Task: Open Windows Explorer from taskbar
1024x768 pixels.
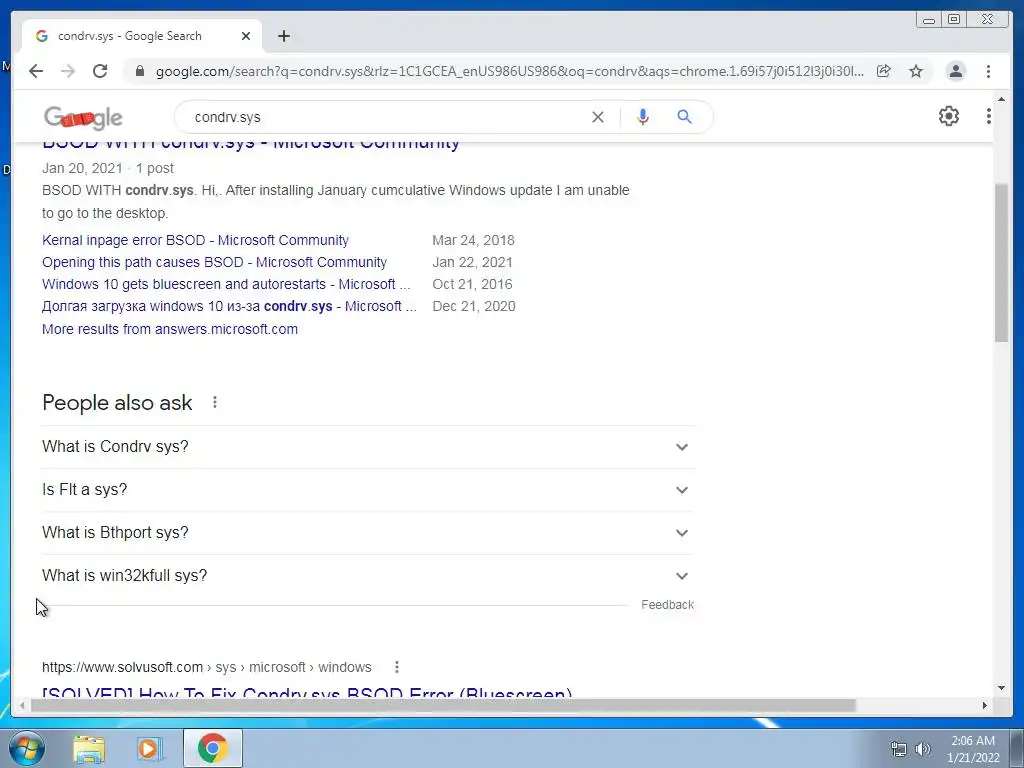Action: click(x=89, y=748)
